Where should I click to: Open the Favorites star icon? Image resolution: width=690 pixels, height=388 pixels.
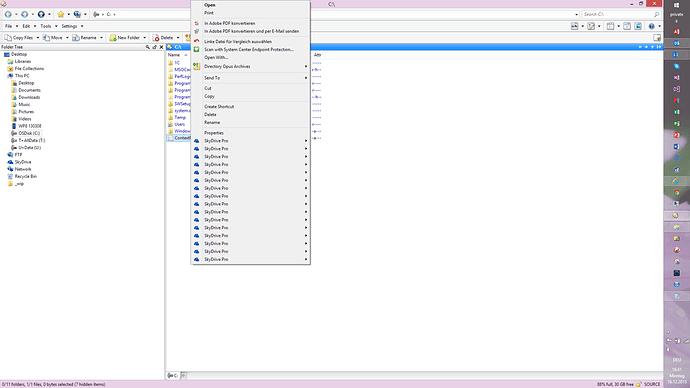(61, 15)
